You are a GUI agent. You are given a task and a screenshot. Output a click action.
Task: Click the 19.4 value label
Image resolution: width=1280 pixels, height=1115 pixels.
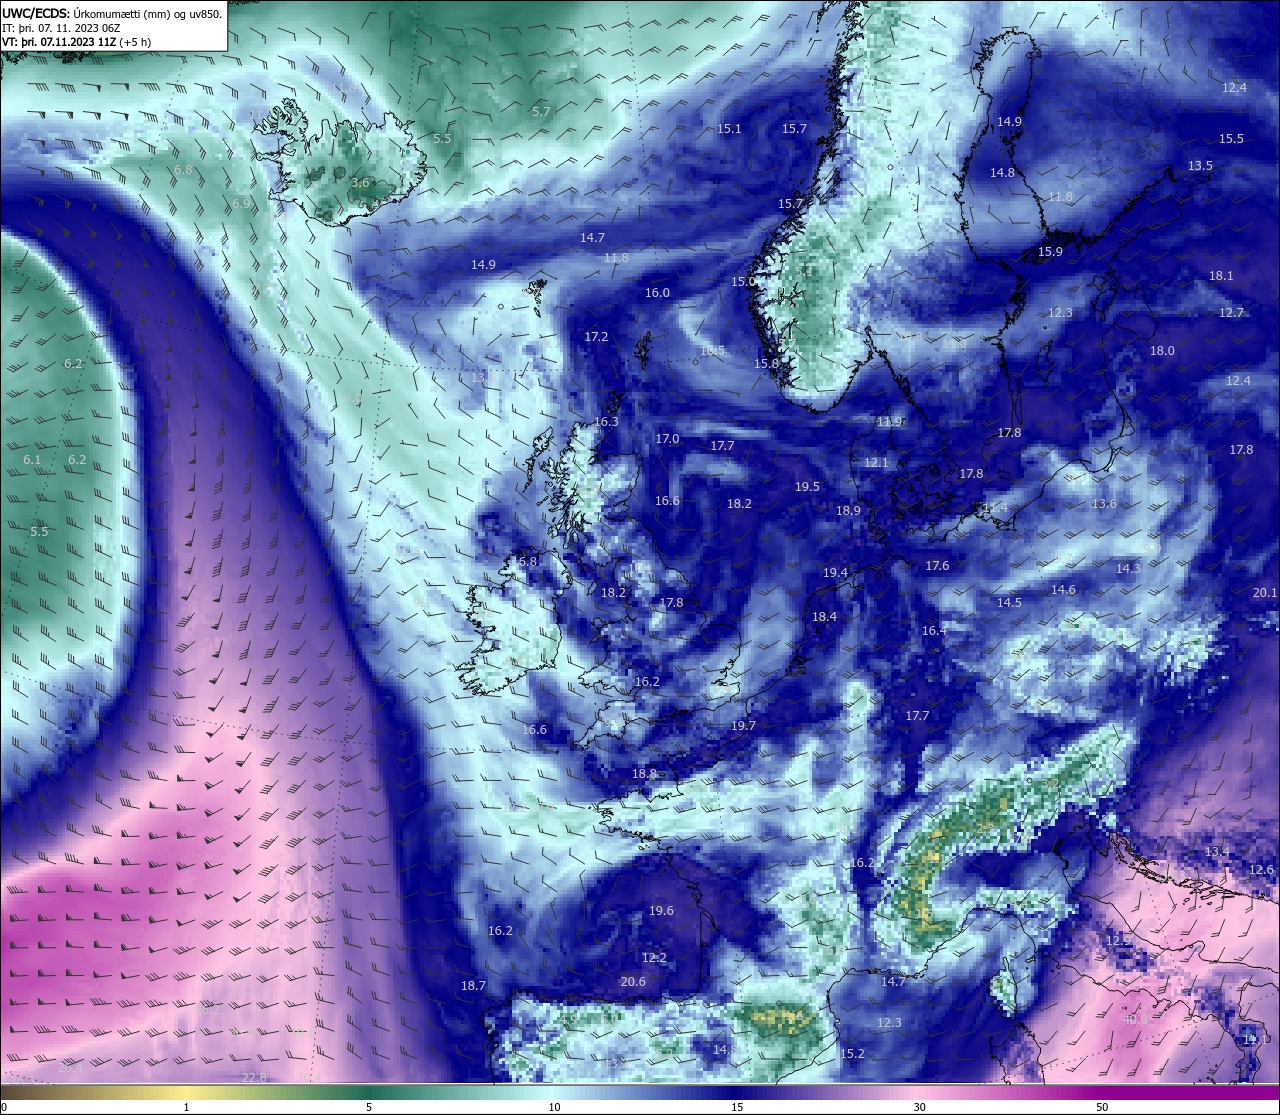point(835,573)
